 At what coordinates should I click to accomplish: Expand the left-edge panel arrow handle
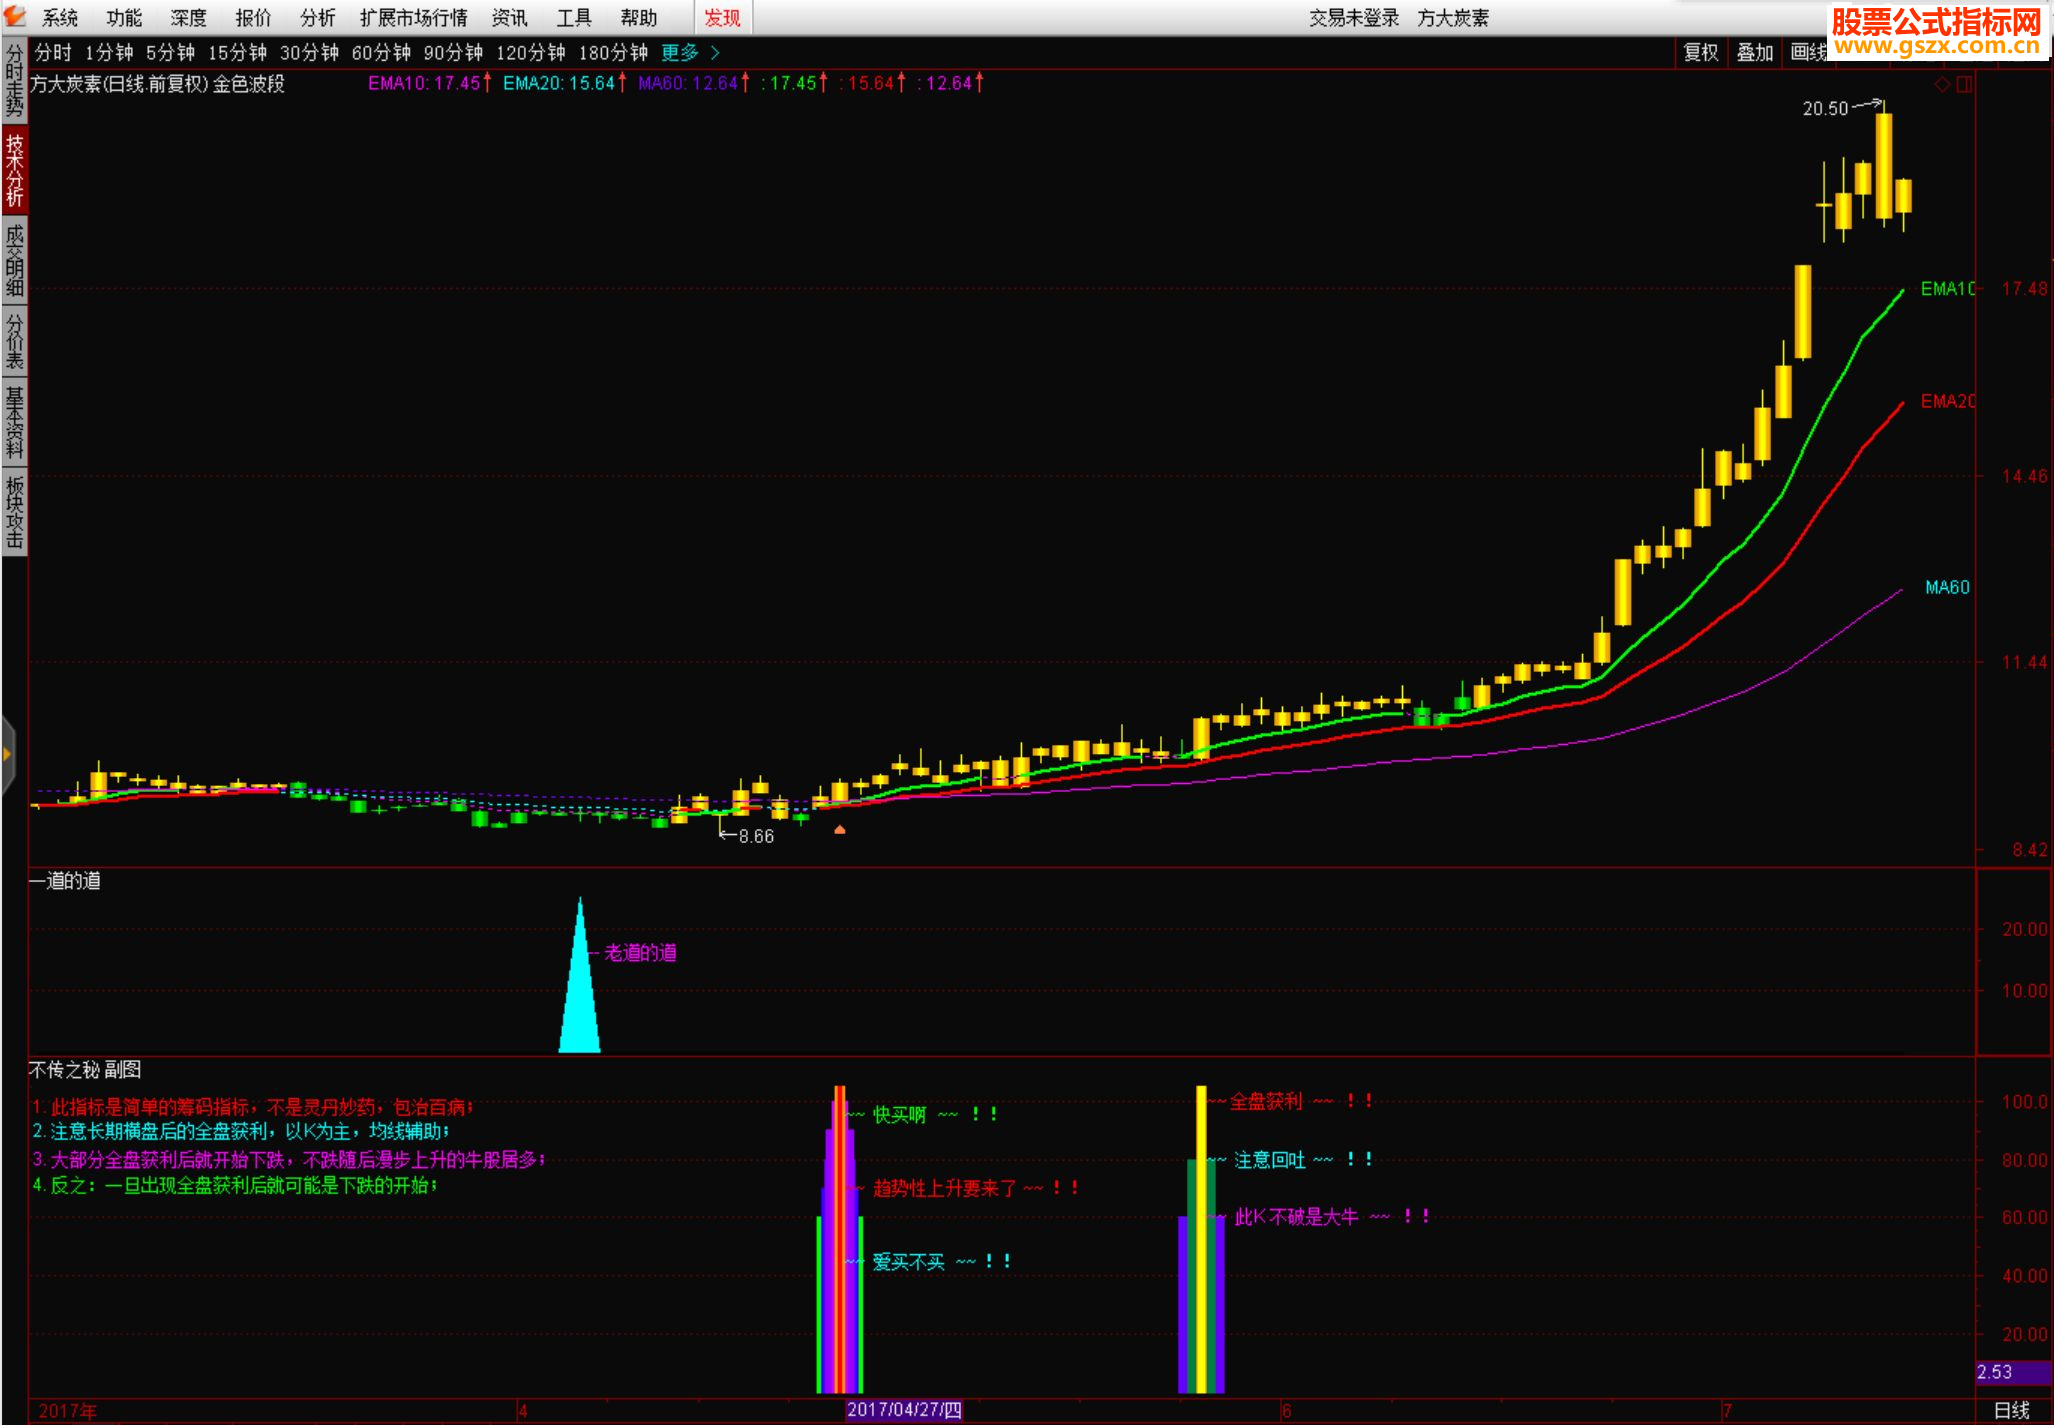click(8, 755)
